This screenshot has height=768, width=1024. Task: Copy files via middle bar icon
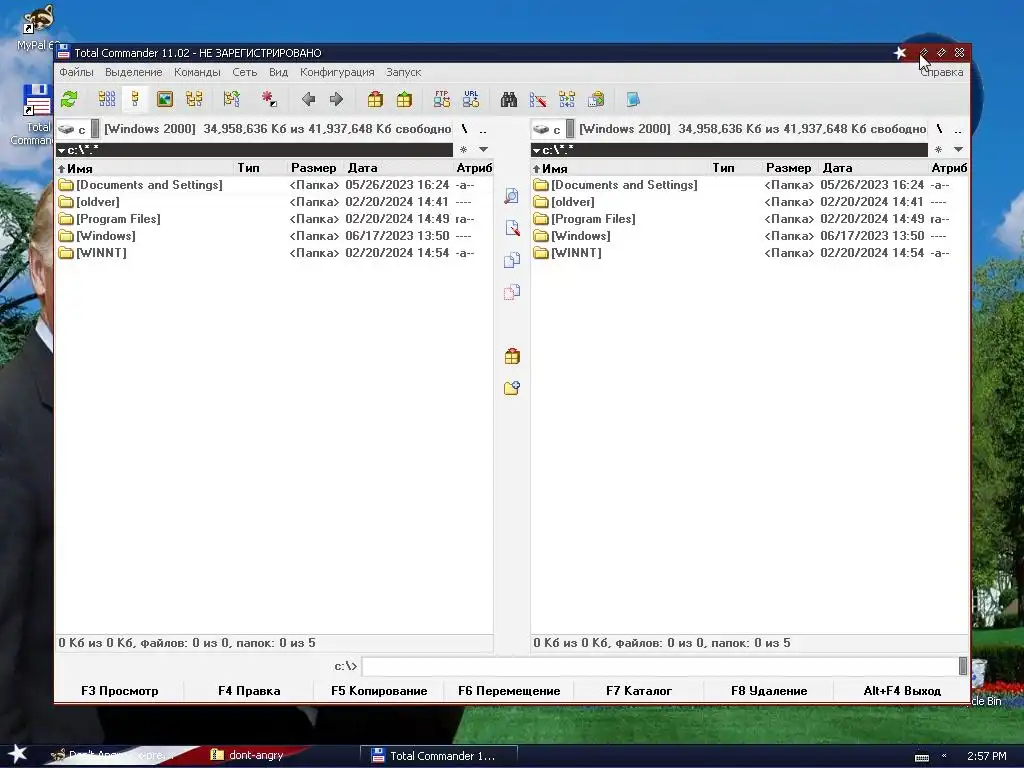(x=512, y=260)
